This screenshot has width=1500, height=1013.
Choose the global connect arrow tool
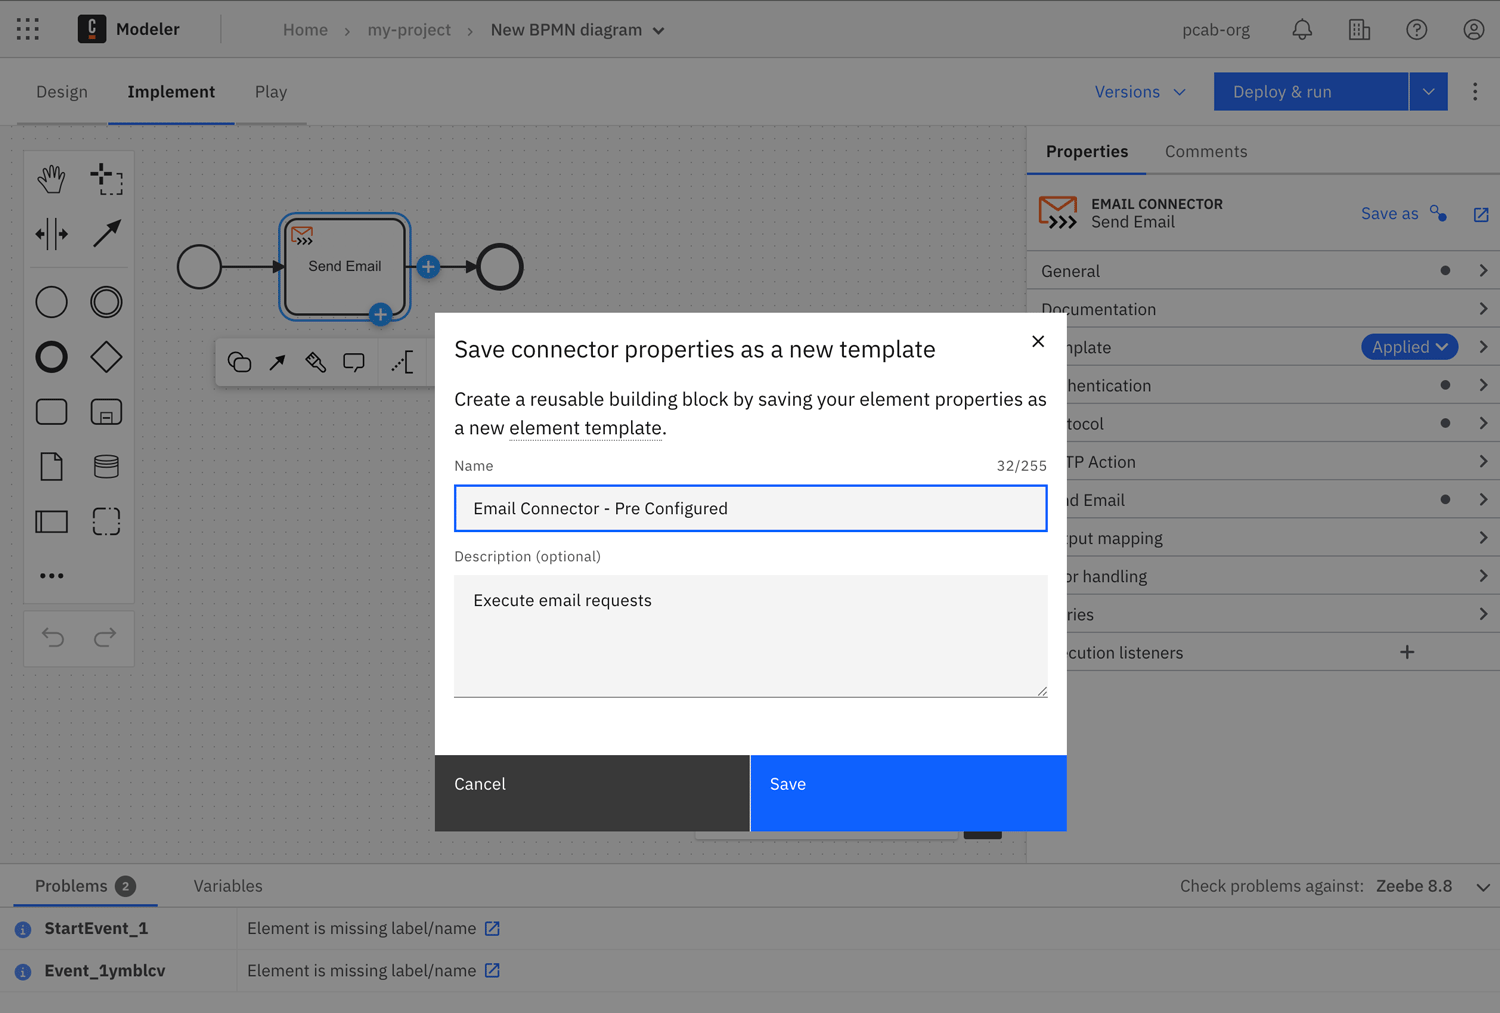click(106, 234)
